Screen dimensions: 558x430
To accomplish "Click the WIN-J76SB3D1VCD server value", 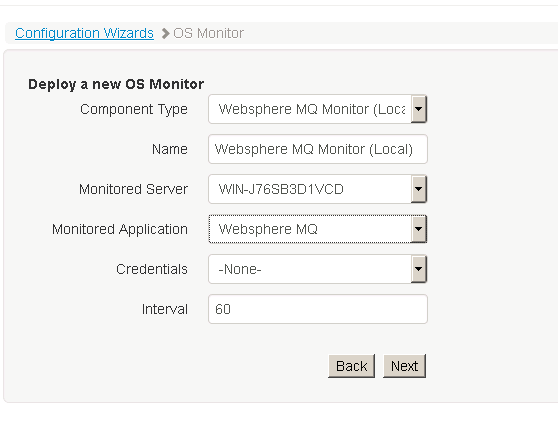I will click(281, 189).
